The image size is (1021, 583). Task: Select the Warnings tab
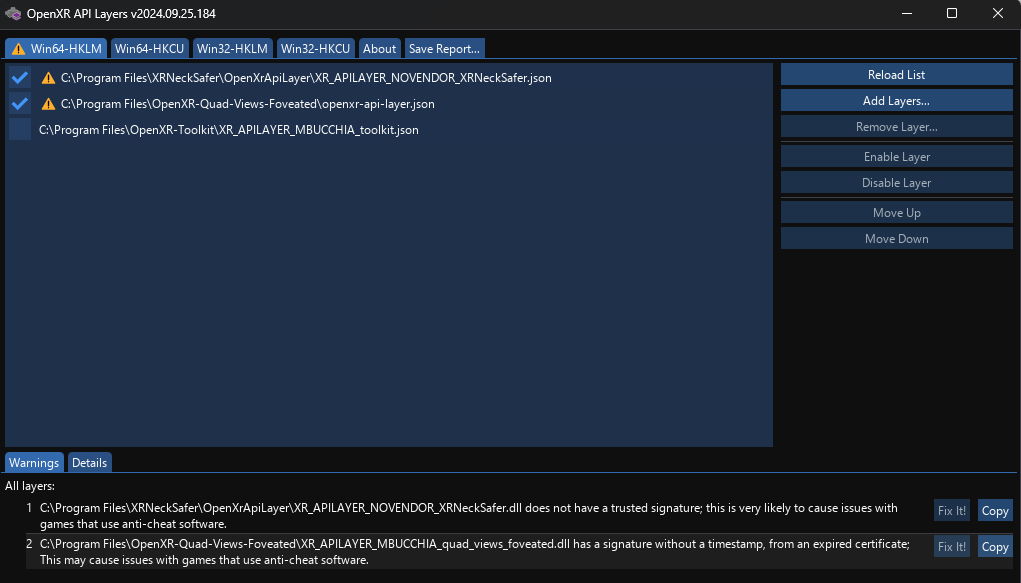pos(34,462)
